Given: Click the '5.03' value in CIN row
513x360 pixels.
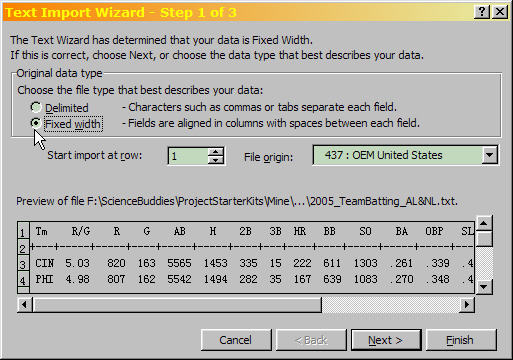Looking at the screenshot, I should [x=77, y=263].
